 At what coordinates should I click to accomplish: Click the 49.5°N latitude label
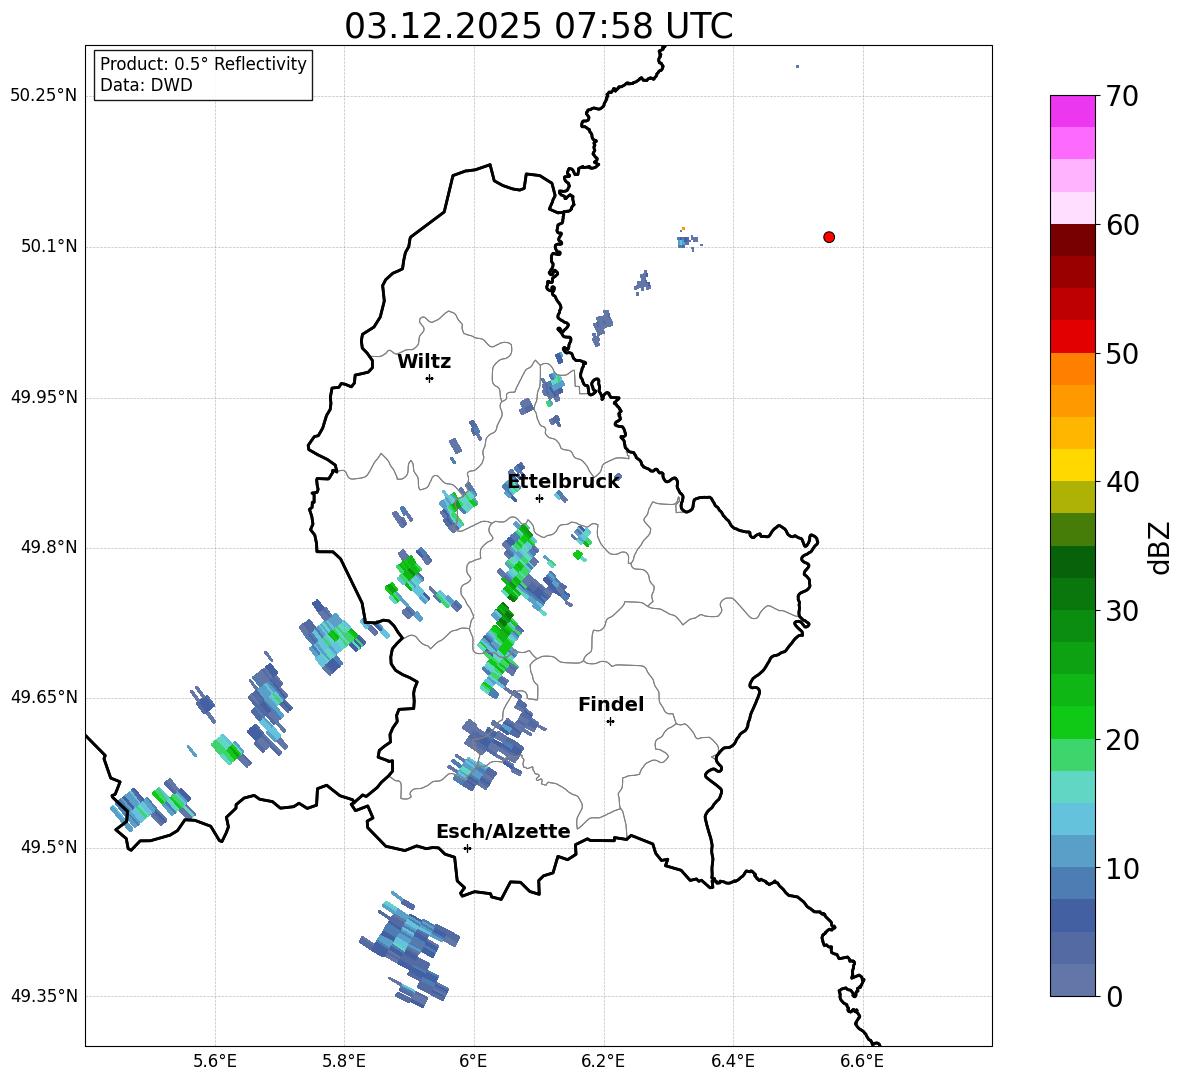[48, 847]
